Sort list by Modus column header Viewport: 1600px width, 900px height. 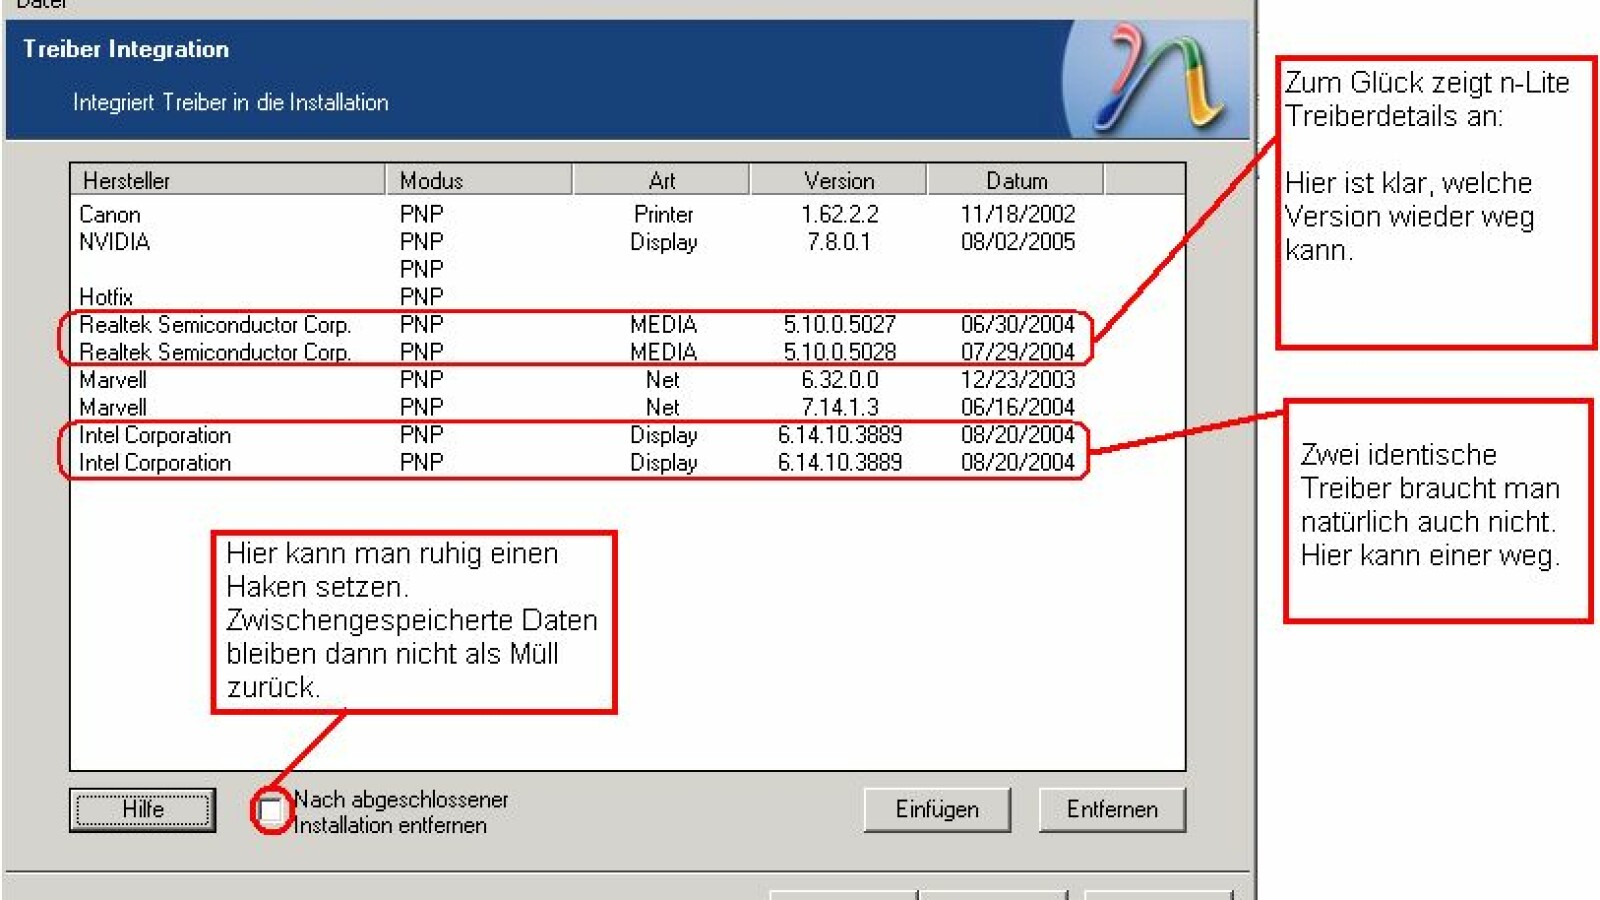[x=478, y=181]
